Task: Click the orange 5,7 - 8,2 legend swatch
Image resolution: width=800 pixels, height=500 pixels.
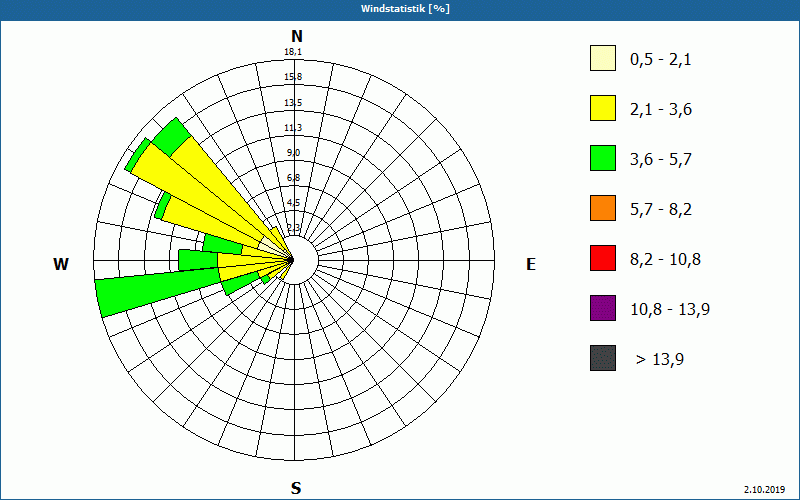Action: point(603,208)
